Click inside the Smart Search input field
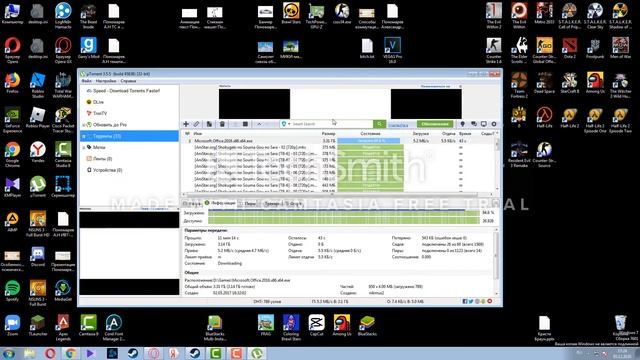This screenshot has width=640, height=360. tap(331, 124)
